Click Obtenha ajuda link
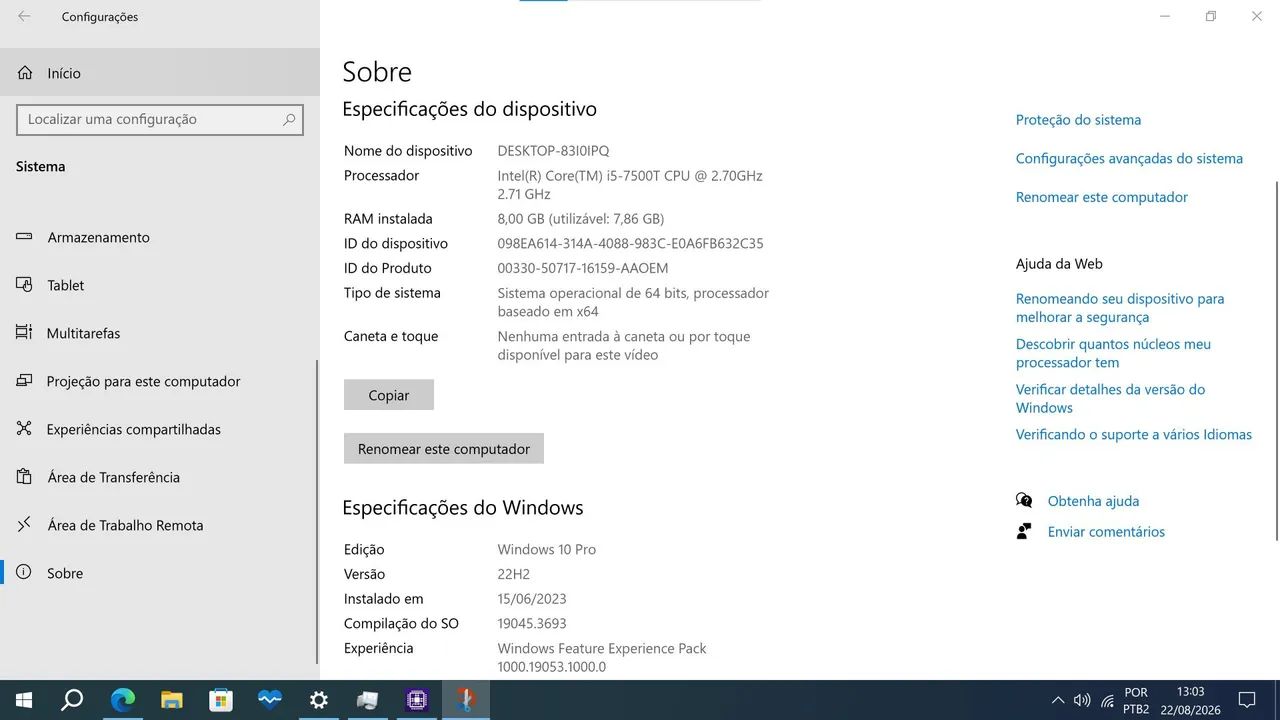Image resolution: width=1280 pixels, height=720 pixels. coord(1093,501)
